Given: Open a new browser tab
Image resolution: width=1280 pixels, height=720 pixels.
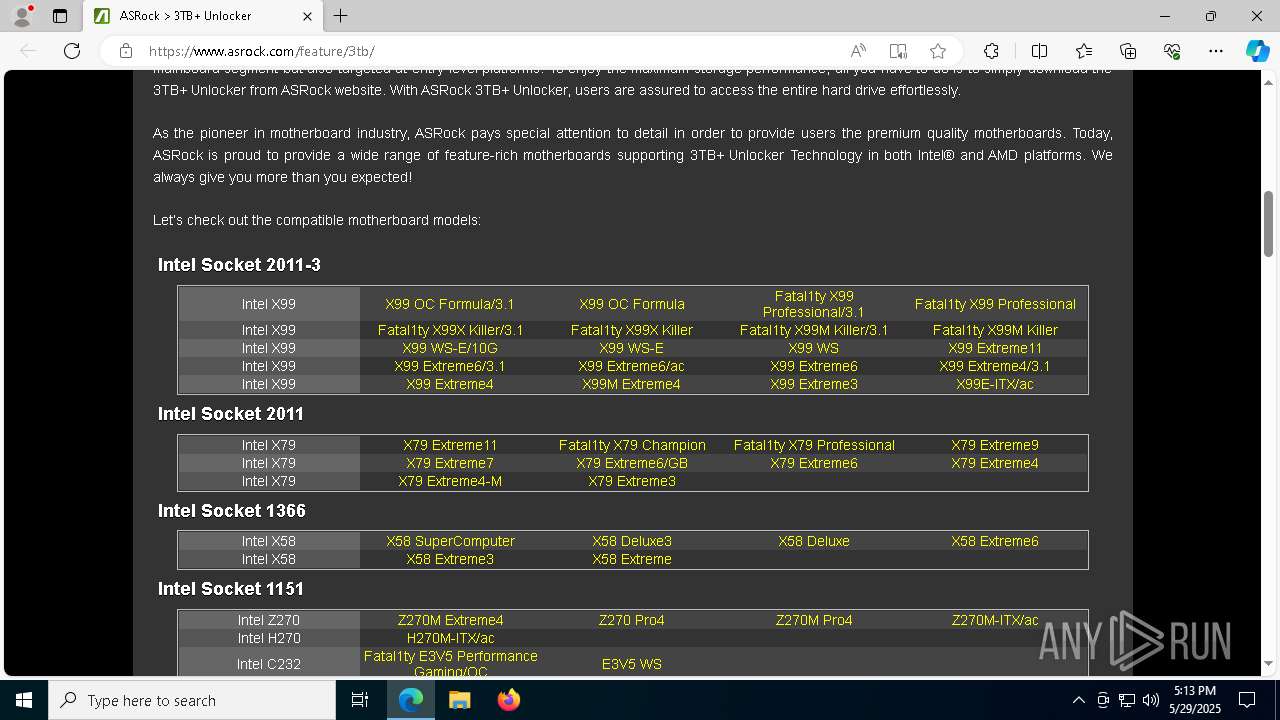Looking at the screenshot, I should [x=340, y=16].
